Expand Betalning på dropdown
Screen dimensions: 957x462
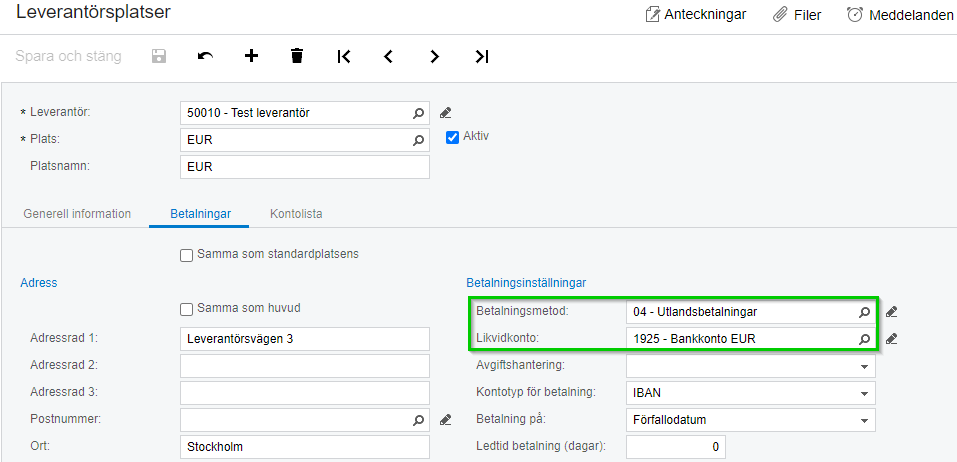[864, 420]
